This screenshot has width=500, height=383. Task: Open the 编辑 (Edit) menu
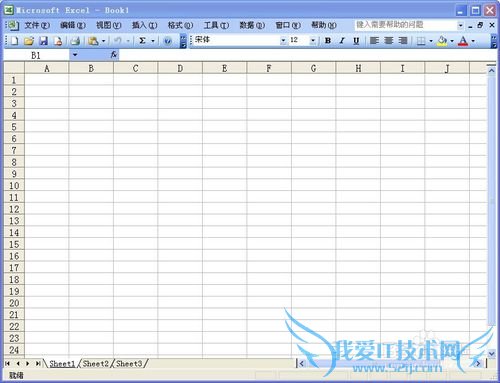pos(73,25)
